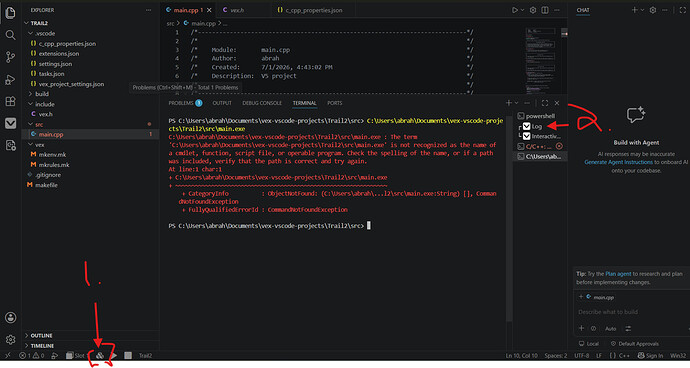The height and width of the screenshot is (368, 690).
Task: Toggle the Interactive checkbox in terminal list
Action: [x=526, y=136]
